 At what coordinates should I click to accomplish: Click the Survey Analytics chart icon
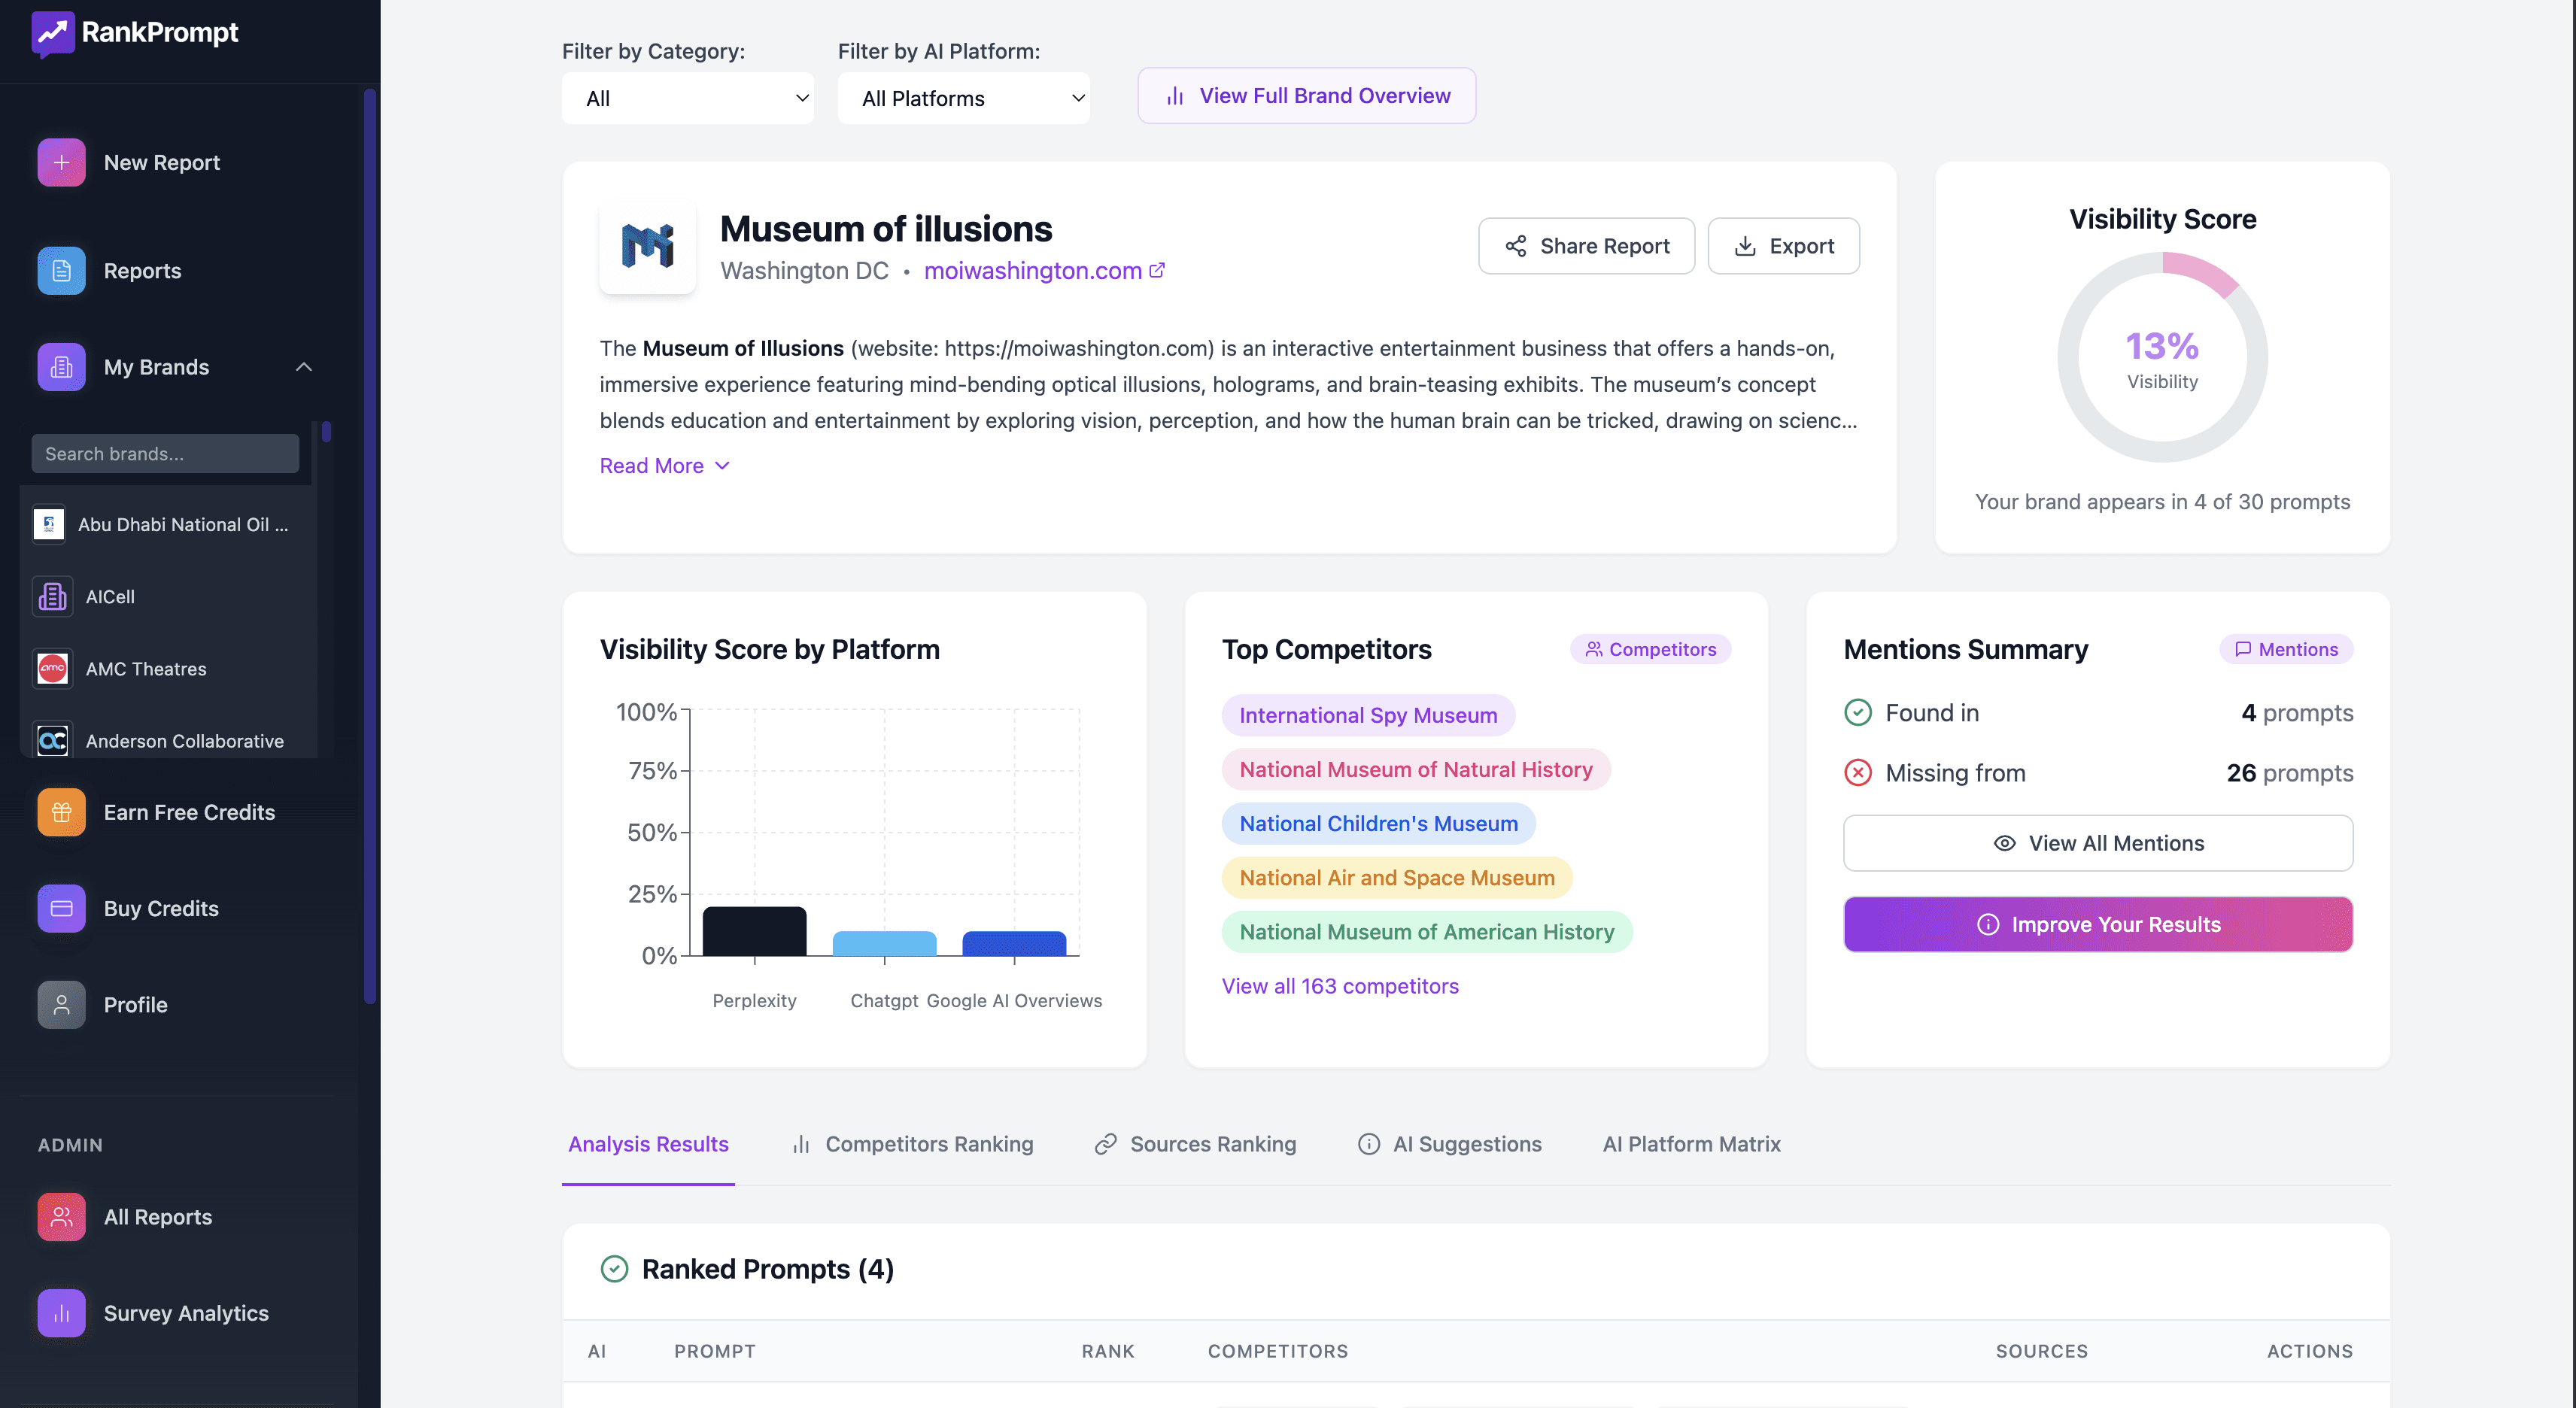(x=61, y=1313)
